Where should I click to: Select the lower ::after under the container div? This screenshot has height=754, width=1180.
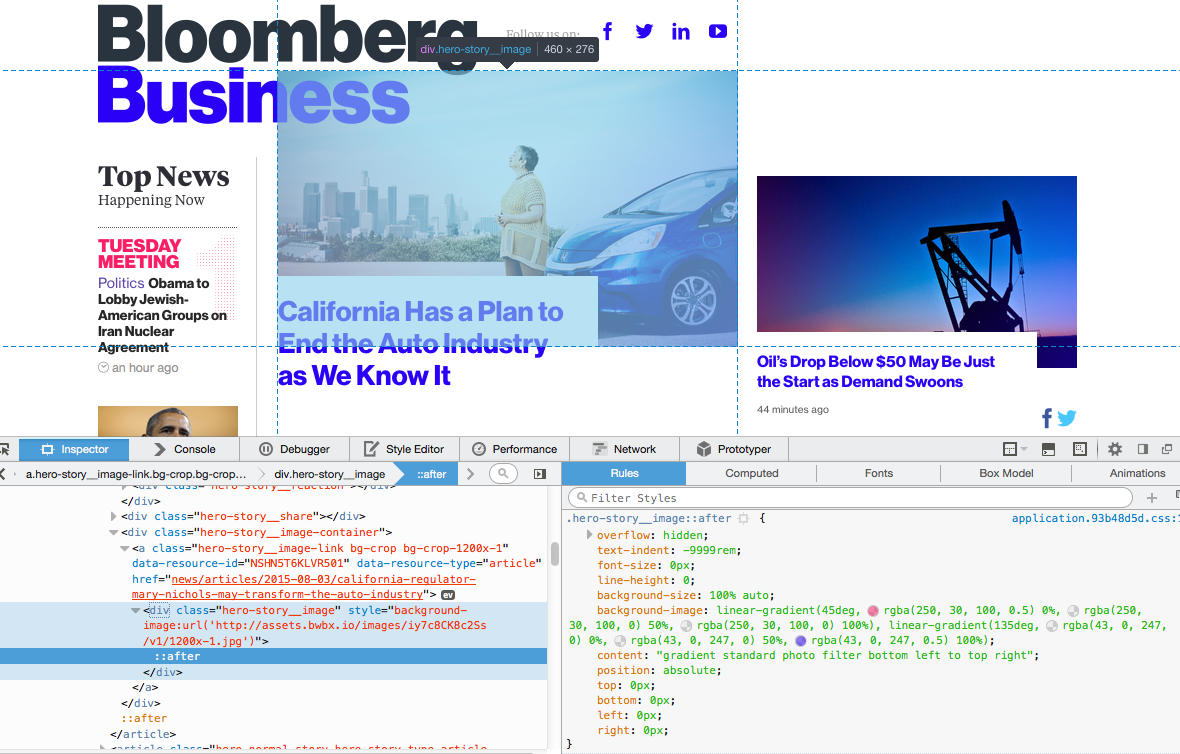pyautogui.click(x=144, y=719)
